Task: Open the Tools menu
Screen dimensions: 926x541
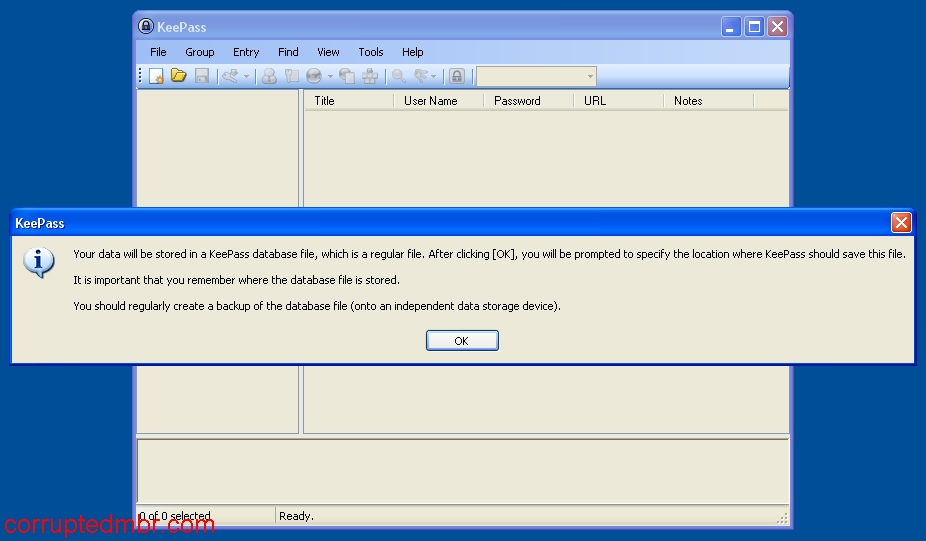Action: point(371,52)
